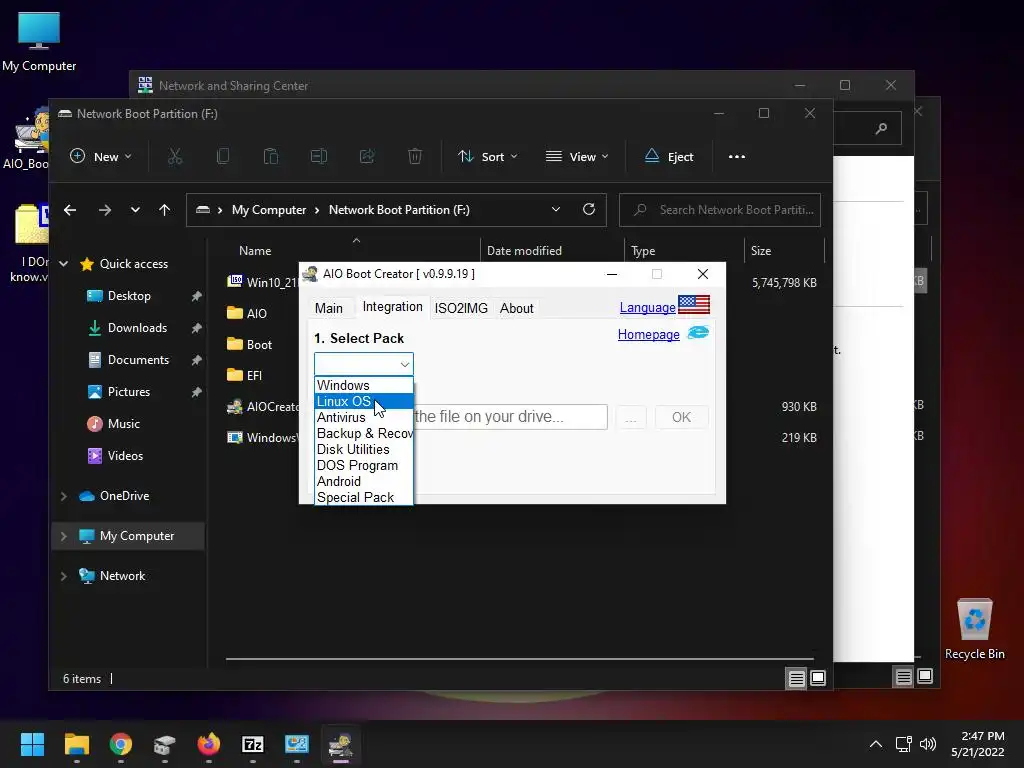
Task: Open the Integration tab
Action: coord(392,307)
